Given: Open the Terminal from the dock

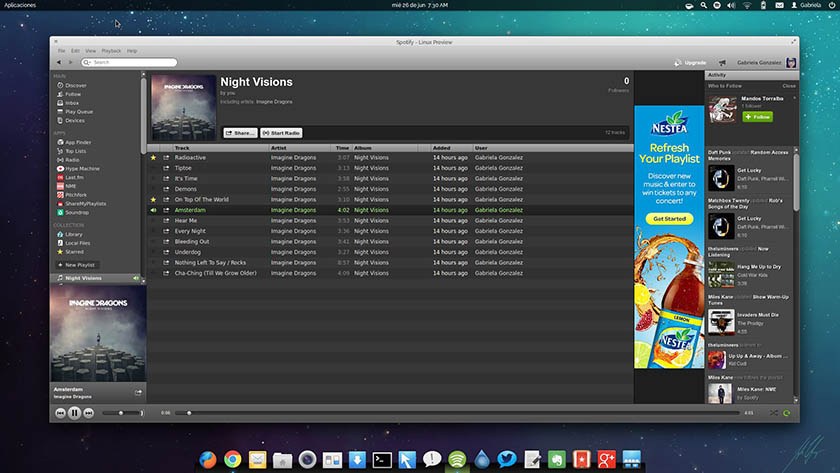Looking at the screenshot, I should (x=382, y=460).
